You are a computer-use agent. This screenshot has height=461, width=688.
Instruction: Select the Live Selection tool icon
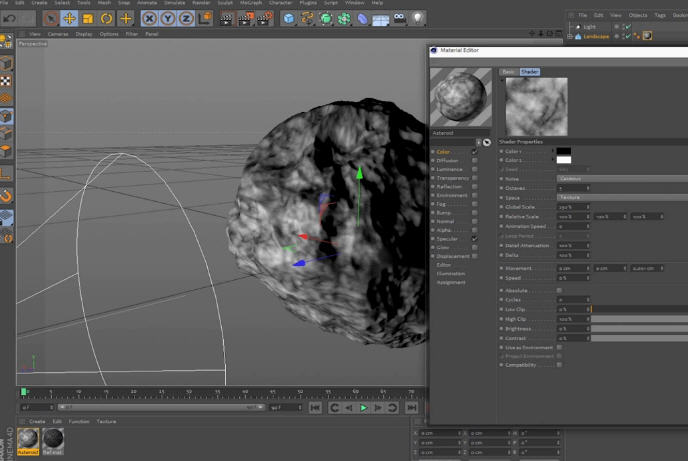(x=51, y=18)
